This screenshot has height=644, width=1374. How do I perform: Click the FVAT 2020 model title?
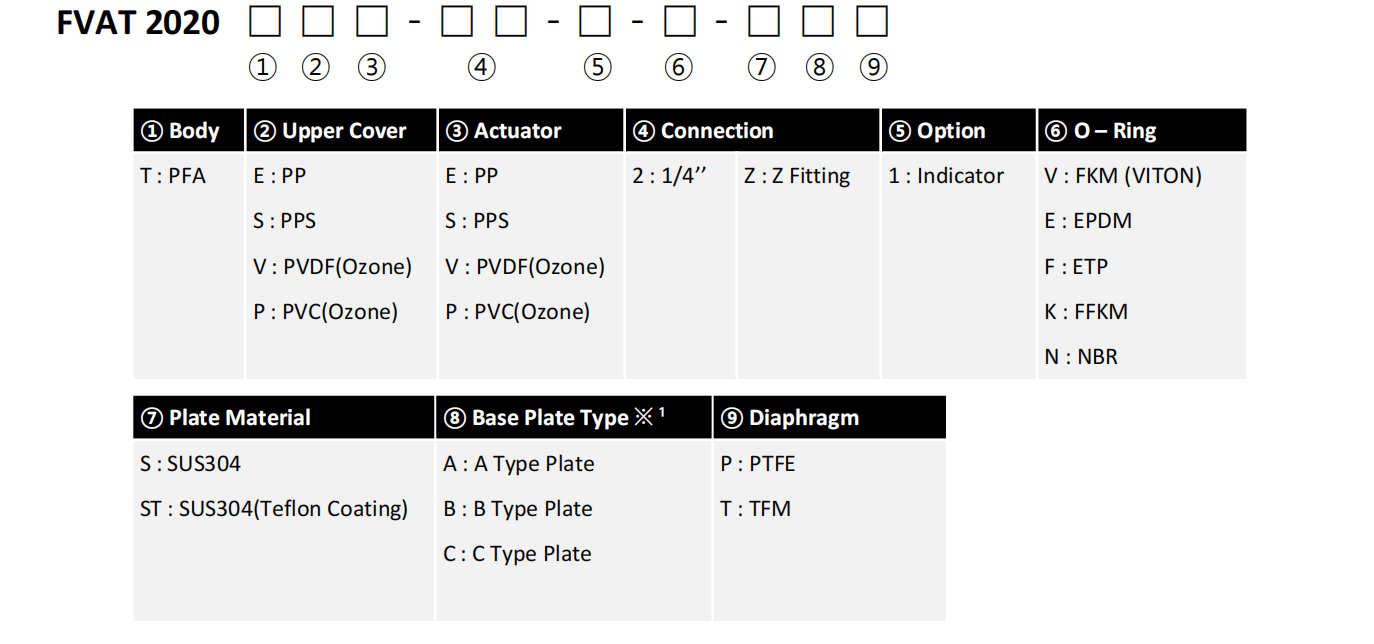click(x=138, y=22)
